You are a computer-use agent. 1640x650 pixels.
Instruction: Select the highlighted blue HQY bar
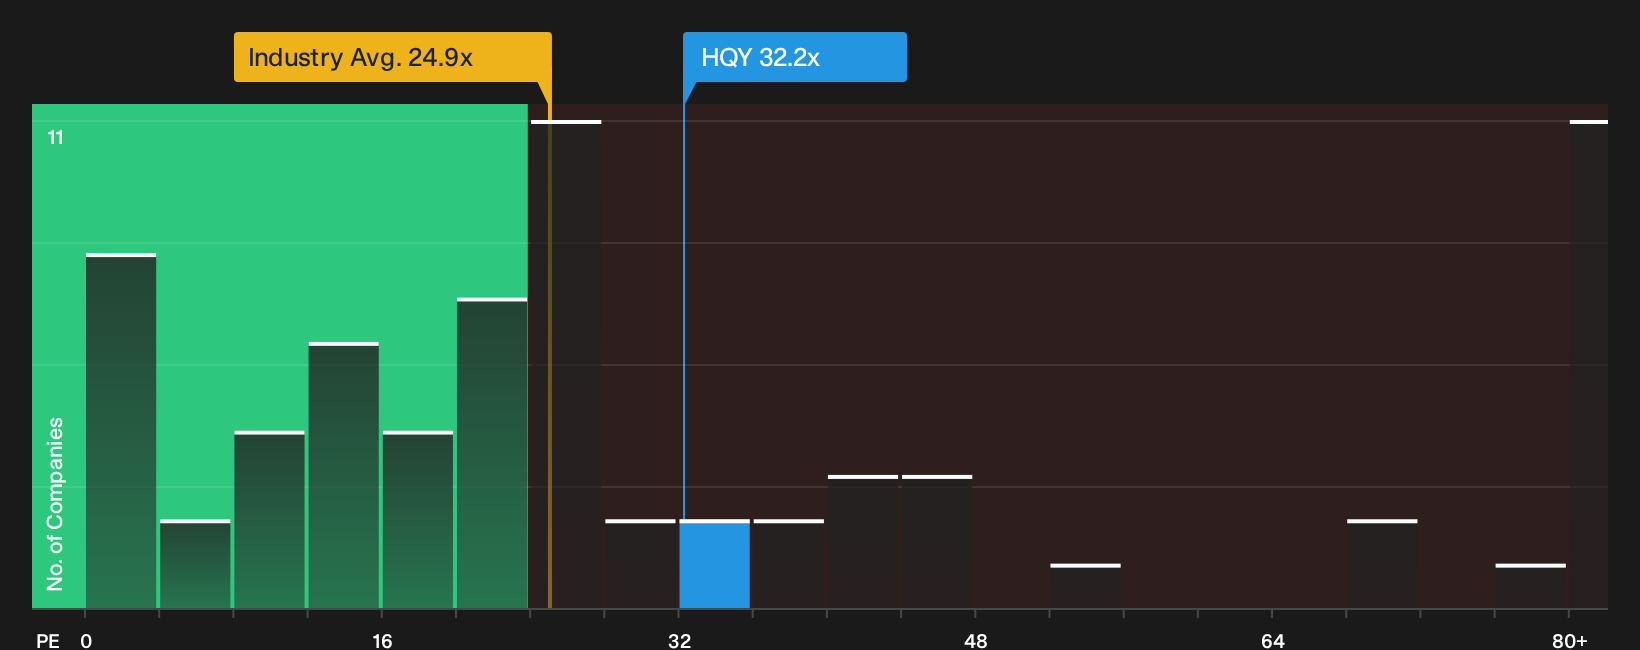point(714,564)
